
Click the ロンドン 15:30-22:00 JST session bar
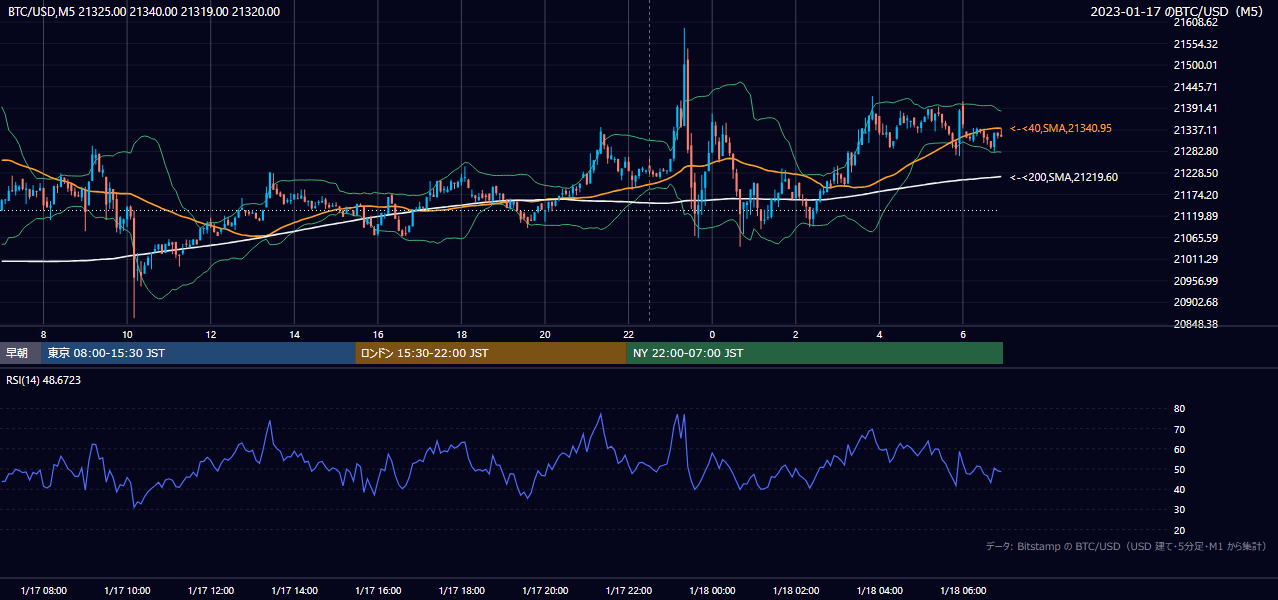[x=491, y=353]
